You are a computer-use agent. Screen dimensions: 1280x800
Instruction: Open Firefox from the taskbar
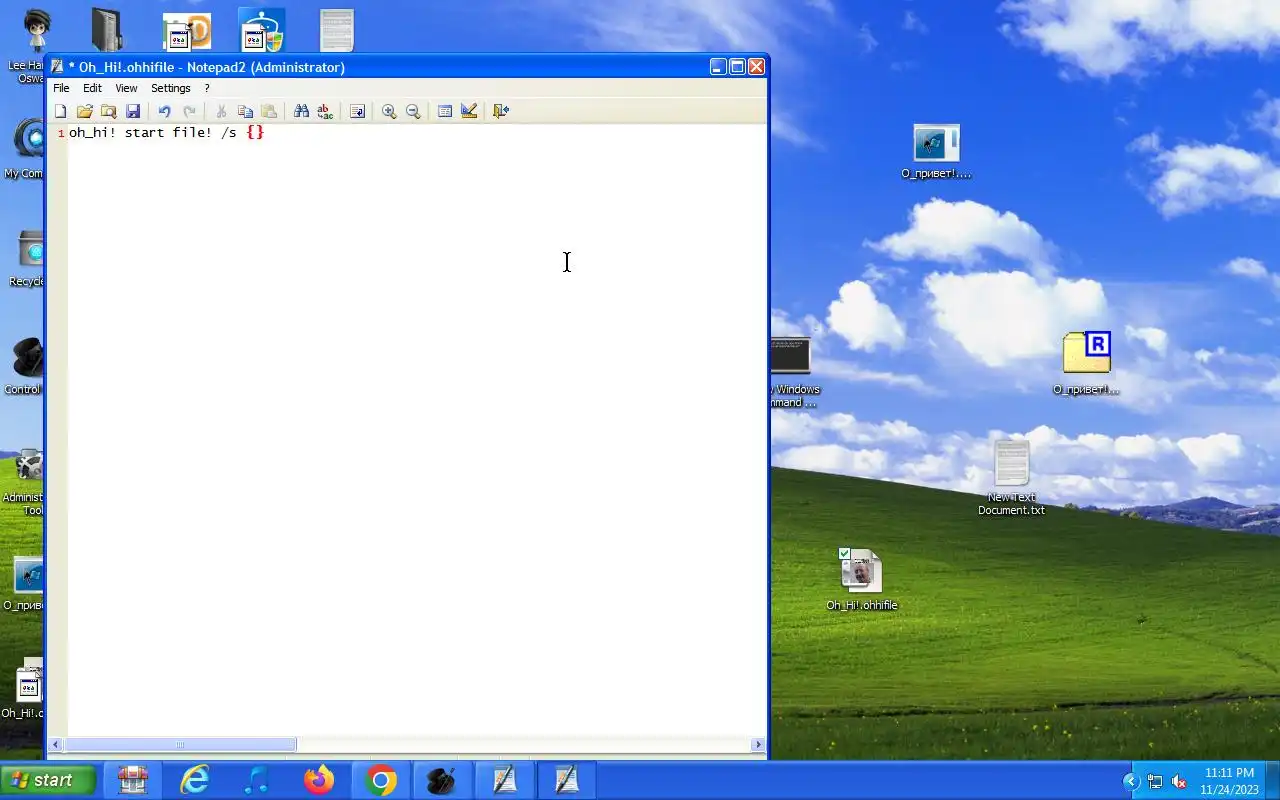click(x=319, y=780)
